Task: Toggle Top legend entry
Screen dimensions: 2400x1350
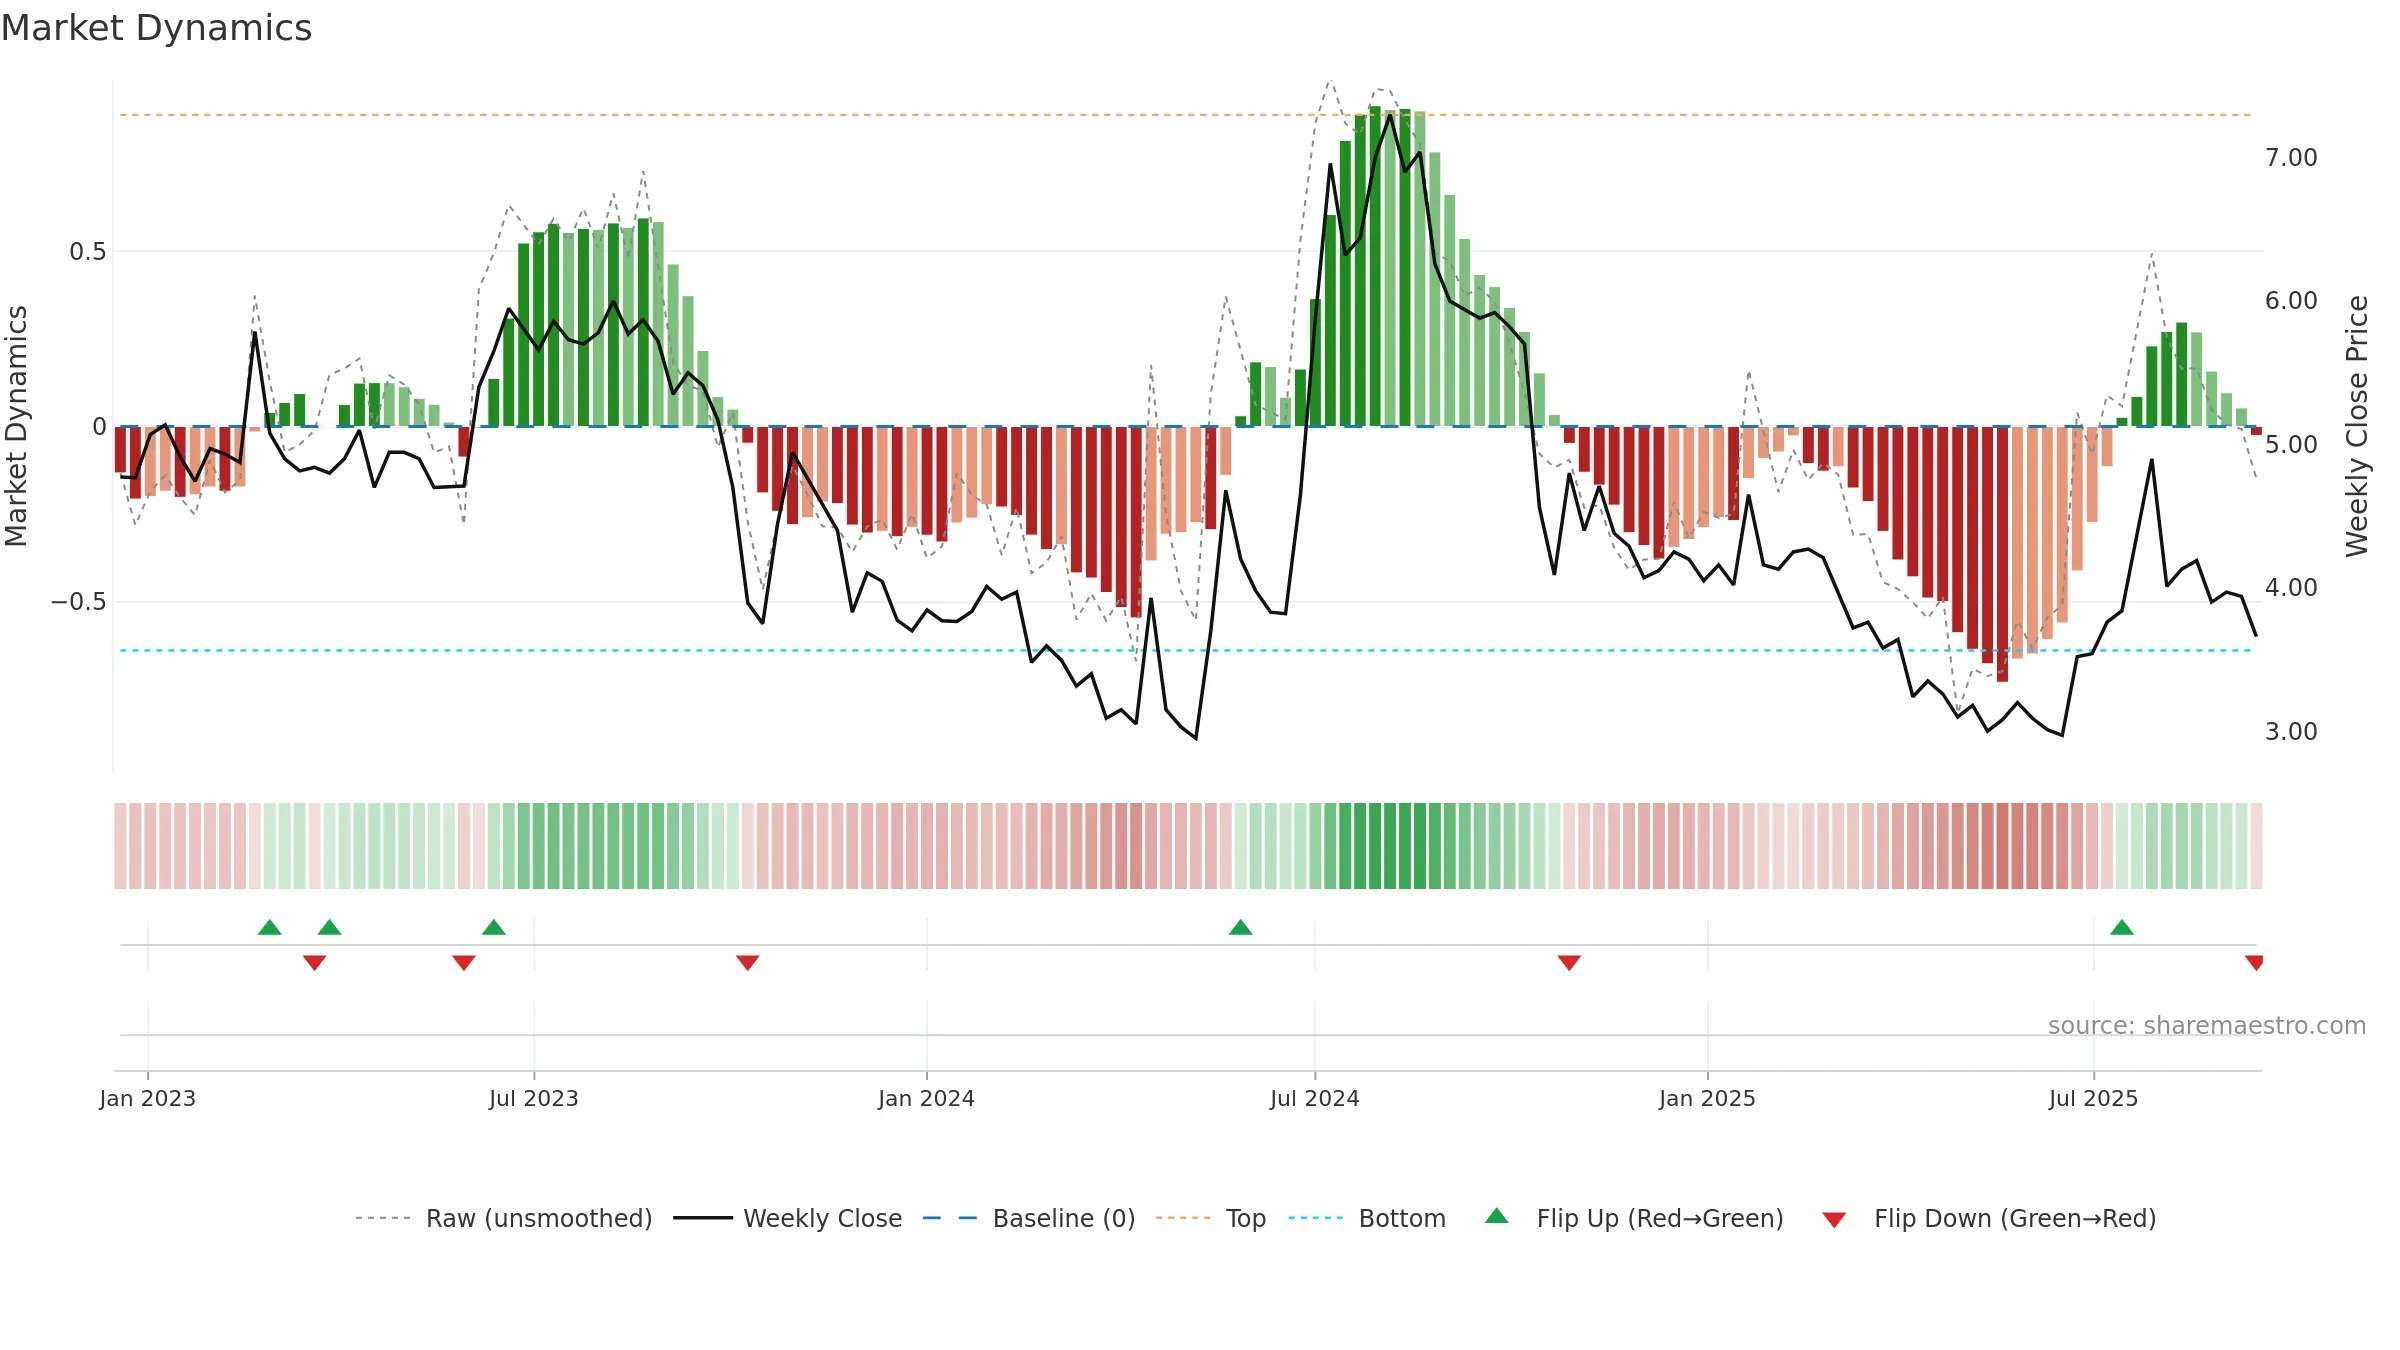Action: [x=1211, y=1218]
